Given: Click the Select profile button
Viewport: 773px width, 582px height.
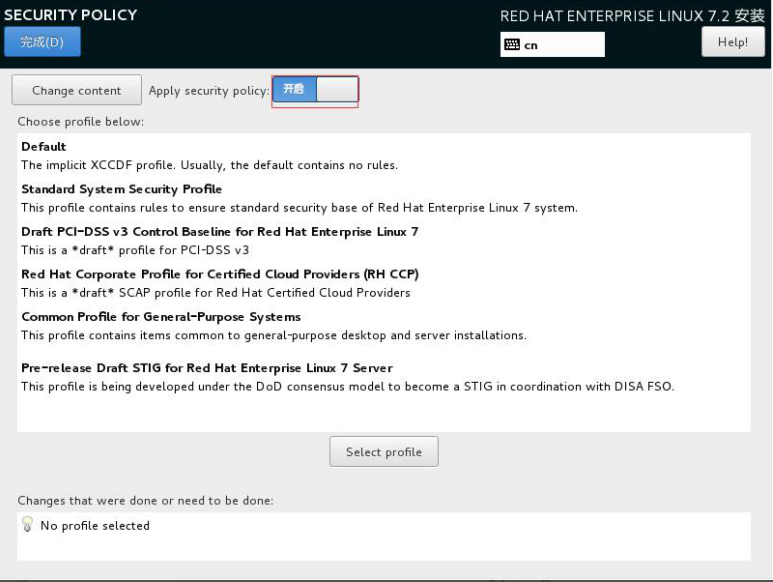Looking at the screenshot, I should (384, 451).
